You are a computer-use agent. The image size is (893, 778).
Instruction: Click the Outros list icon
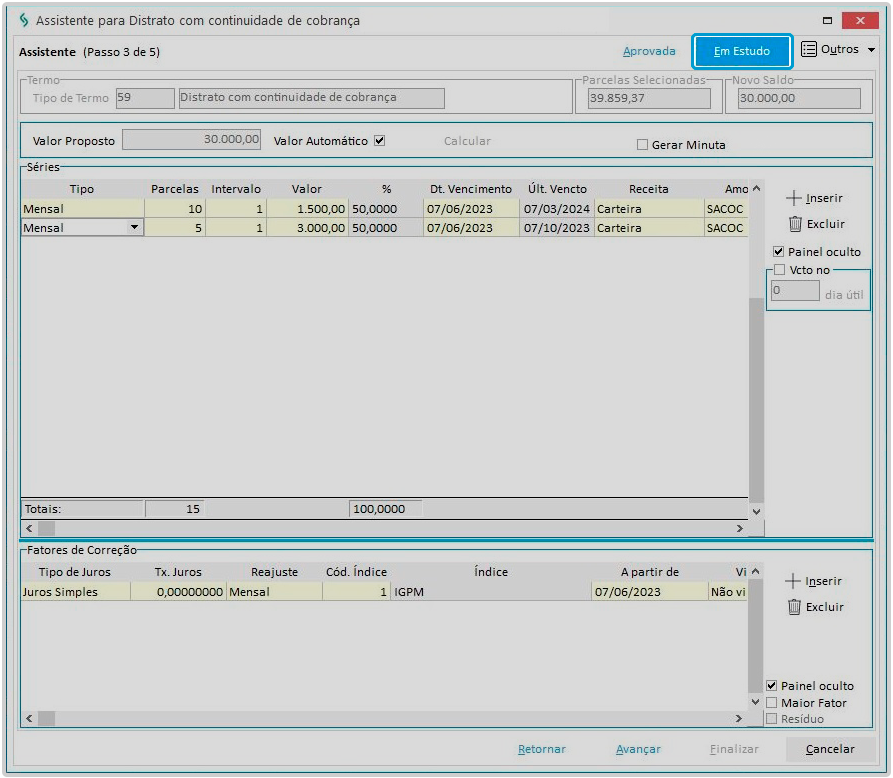click(x=809, y=50)
